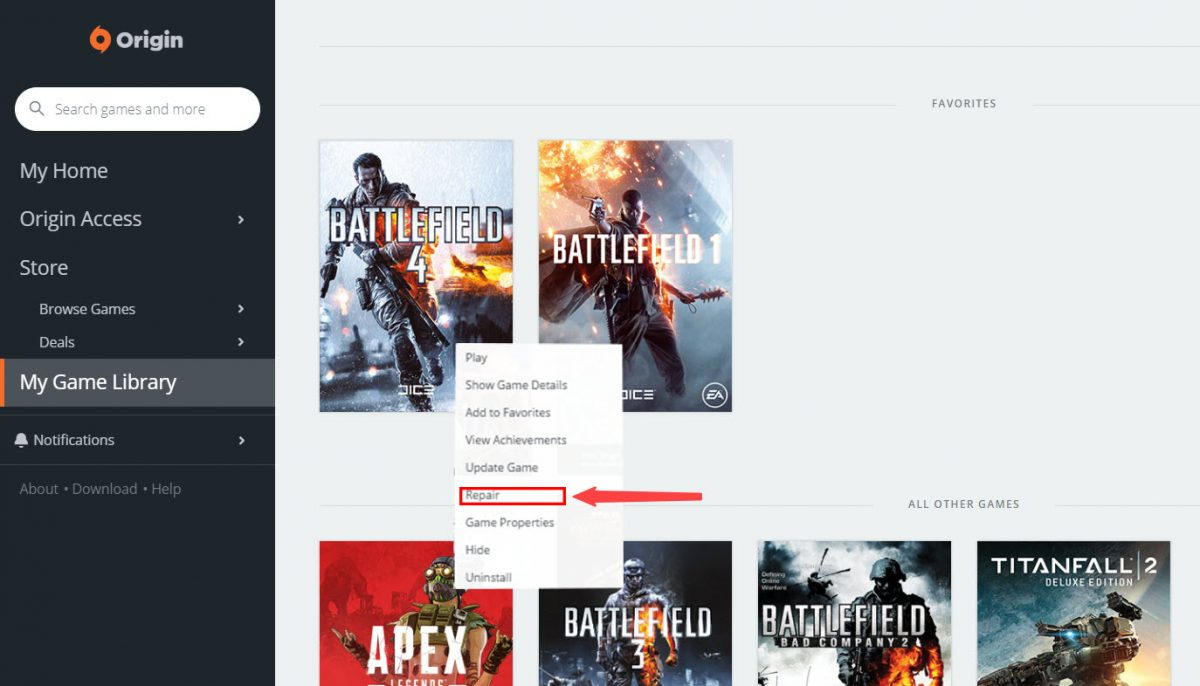Choose Update Game in context menu
This screenshot has height=686, width=1200.
502,467
